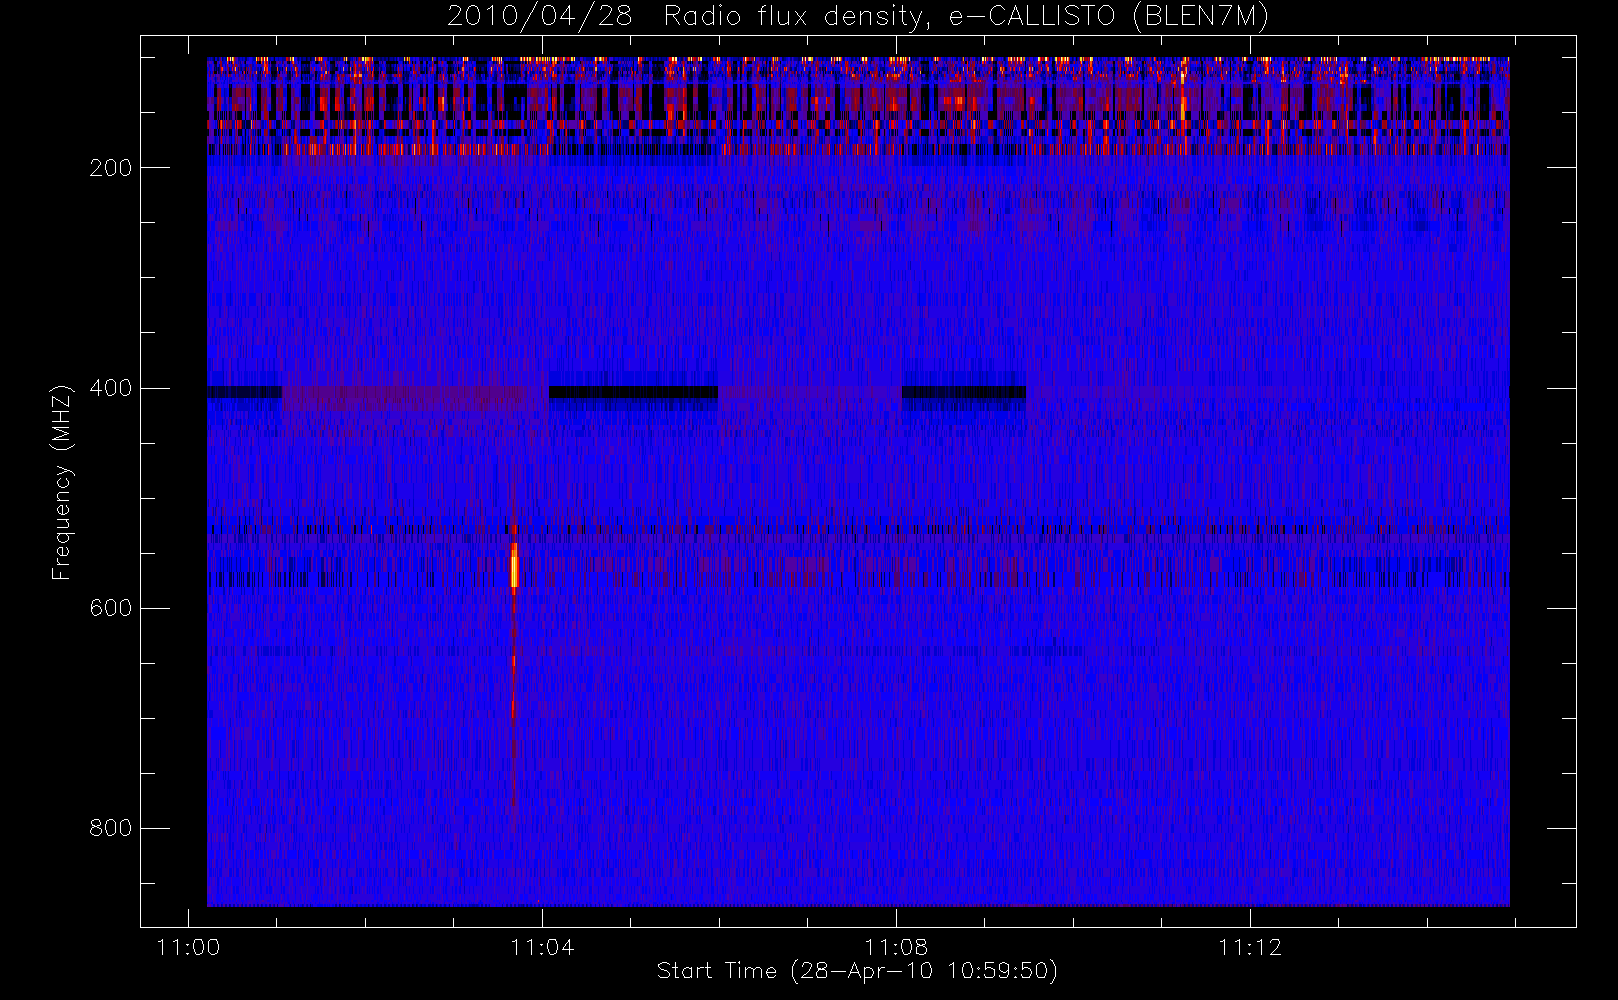Click the '800' frequency tick label

(111, 828)
